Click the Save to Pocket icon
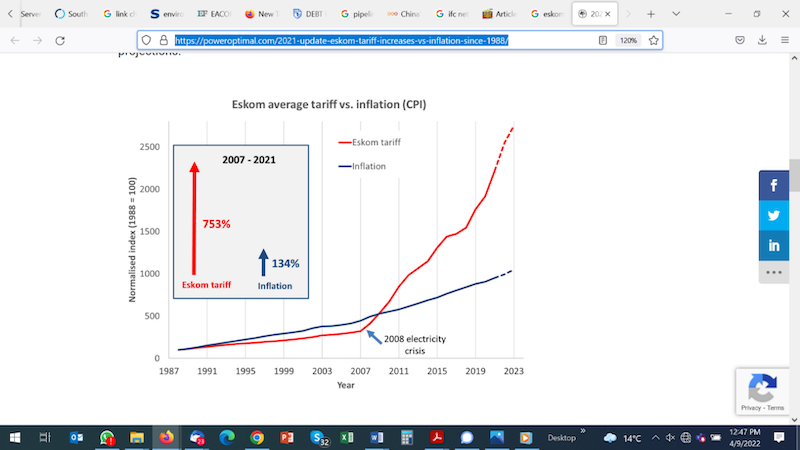Viewport: 800px width, 450px height. [740, 40]
